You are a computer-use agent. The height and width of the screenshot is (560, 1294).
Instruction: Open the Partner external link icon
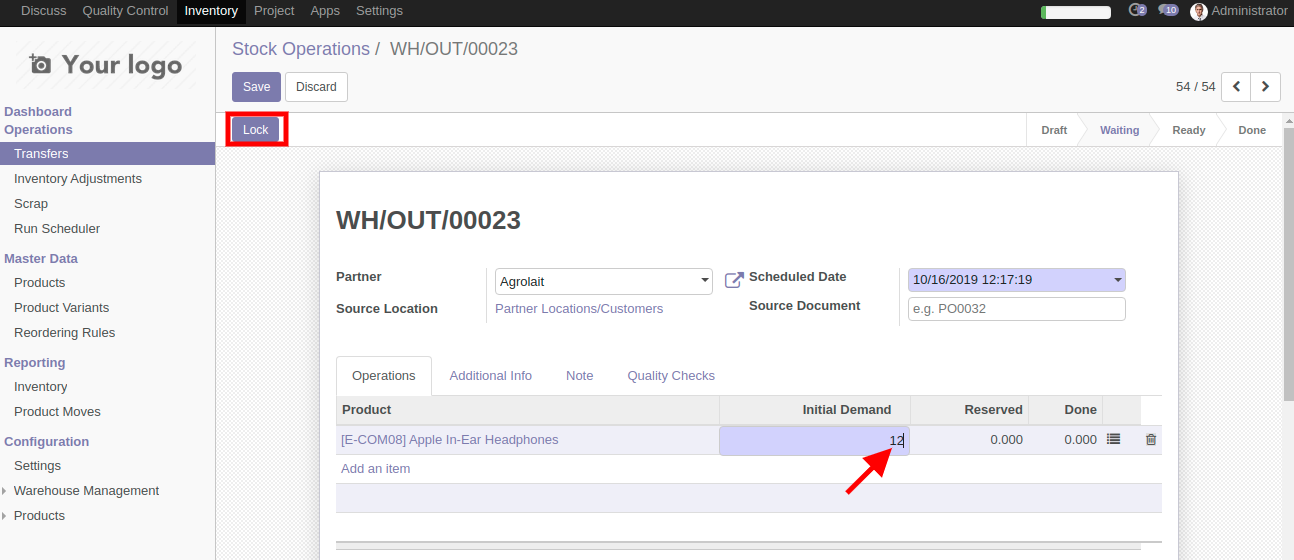click(734, 280)
